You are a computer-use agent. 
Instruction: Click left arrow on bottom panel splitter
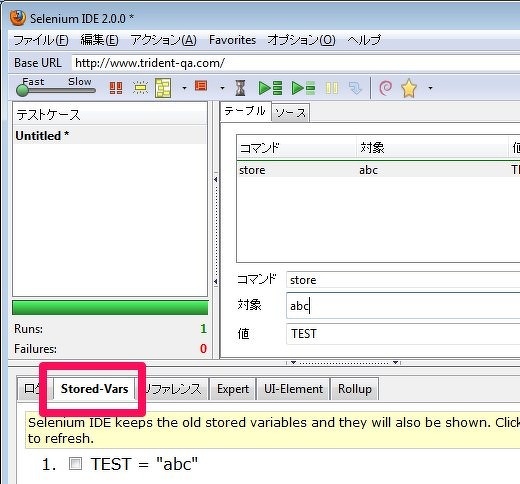coord(293,362)
